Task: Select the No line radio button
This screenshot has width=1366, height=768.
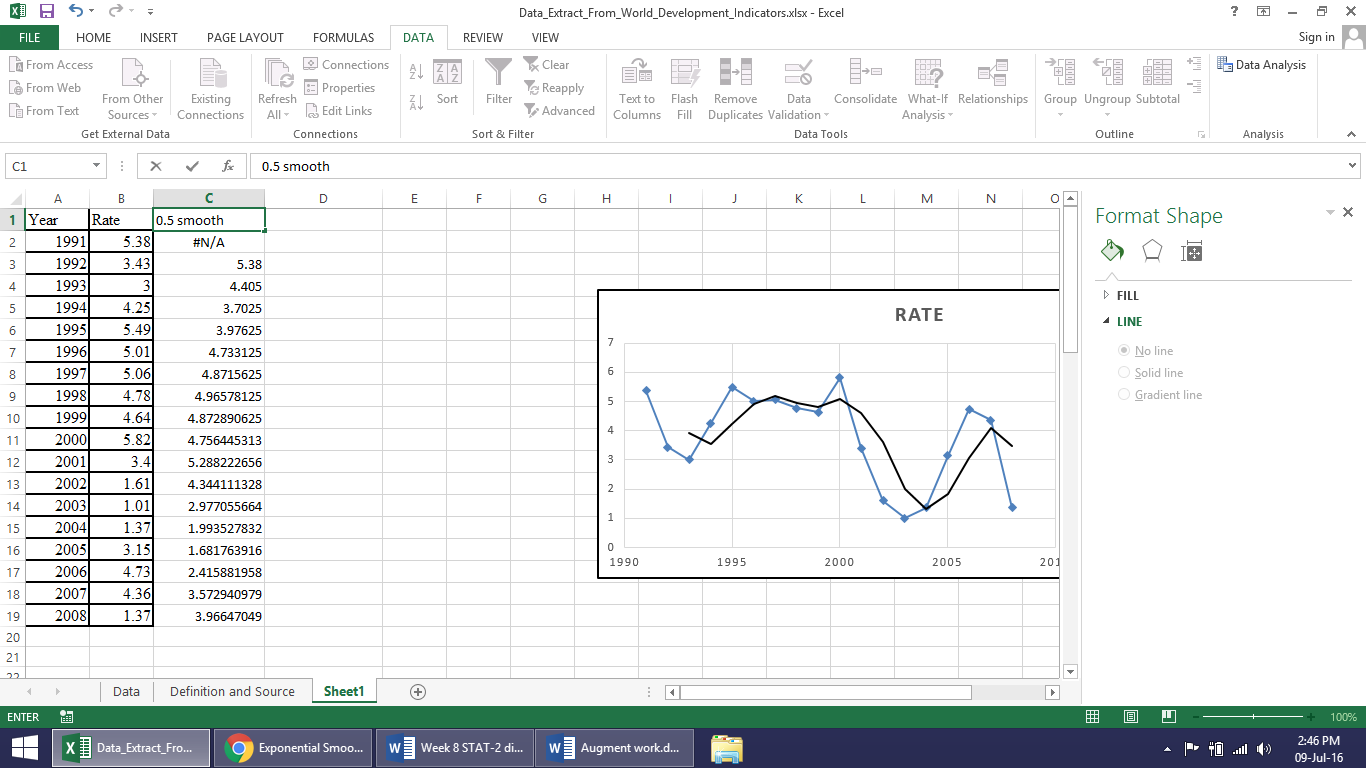Action: (1124, 351)
